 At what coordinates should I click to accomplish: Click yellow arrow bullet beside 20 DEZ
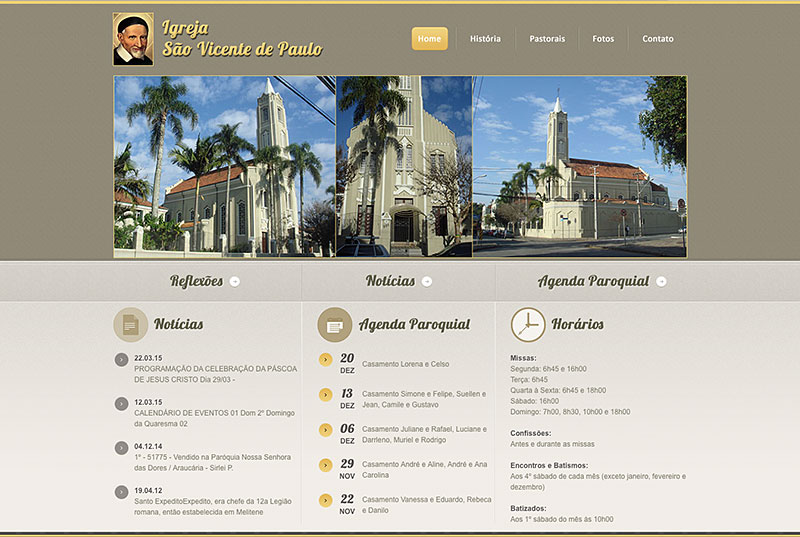[x=325, y=360]
